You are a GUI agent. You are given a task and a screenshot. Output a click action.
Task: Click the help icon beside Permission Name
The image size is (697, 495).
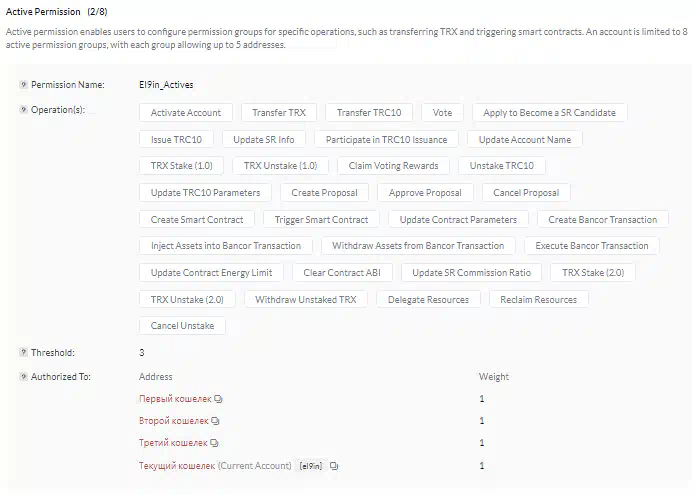[x=24, y=84]
